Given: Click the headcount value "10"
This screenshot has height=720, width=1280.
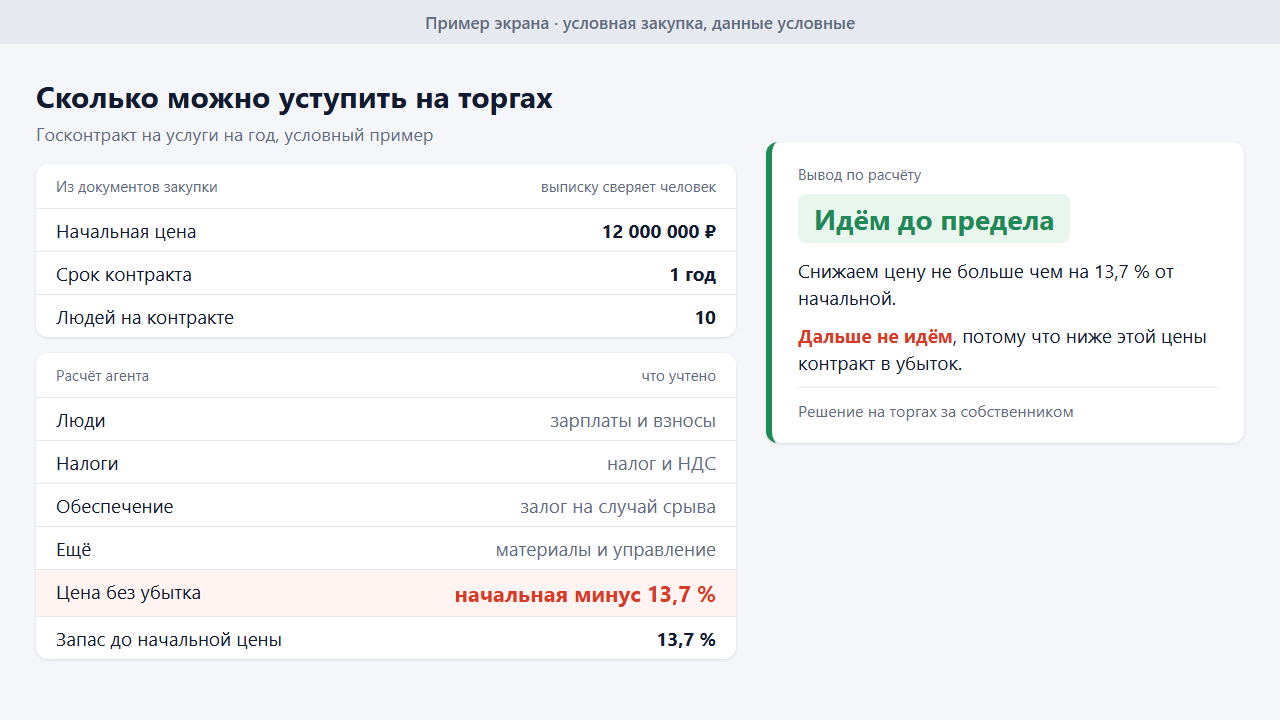Looking at the screenshot, I should click(705, 318).
